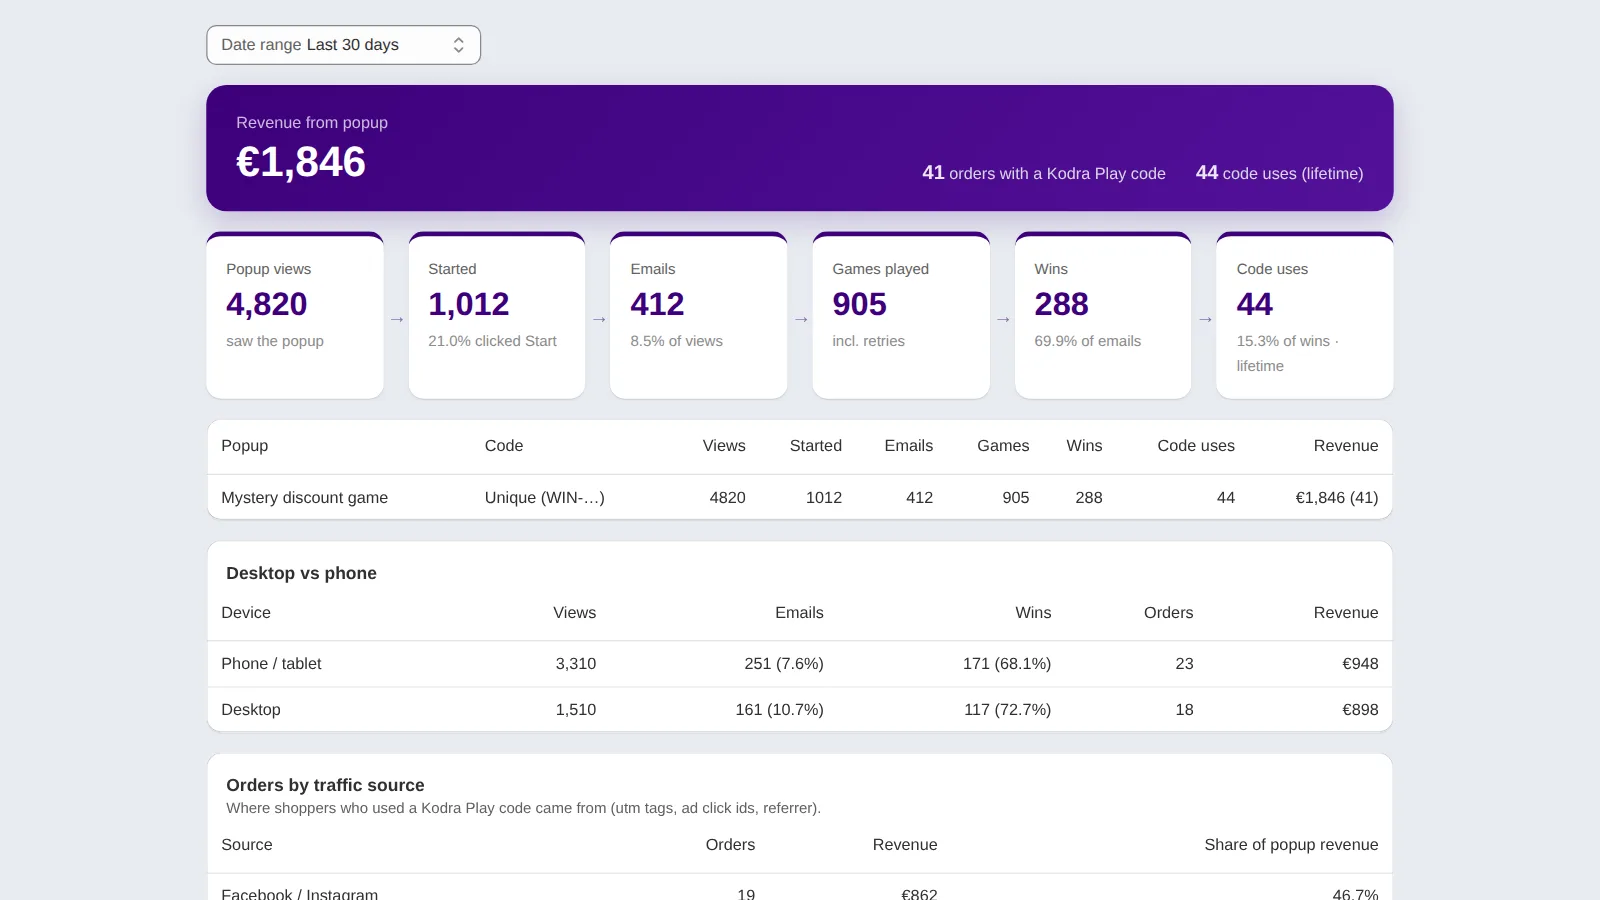Select the Popup views 4,820 card

tap(295, 316)
